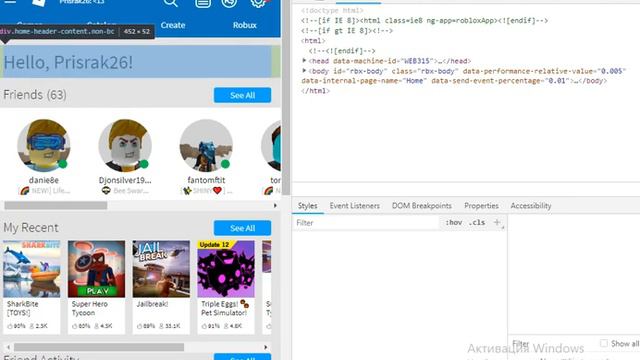Switch to the Styles tab
The height and width of the screenshot is (360, 640).
click(307, 206)
